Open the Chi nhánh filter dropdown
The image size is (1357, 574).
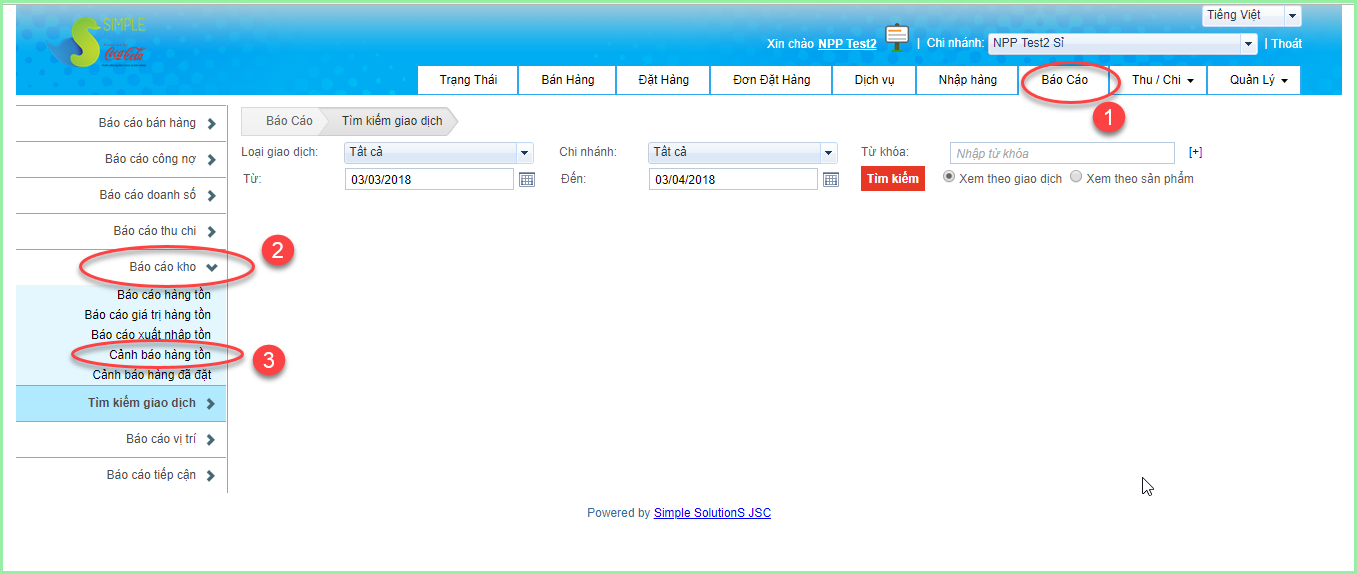tap(741, 153)
